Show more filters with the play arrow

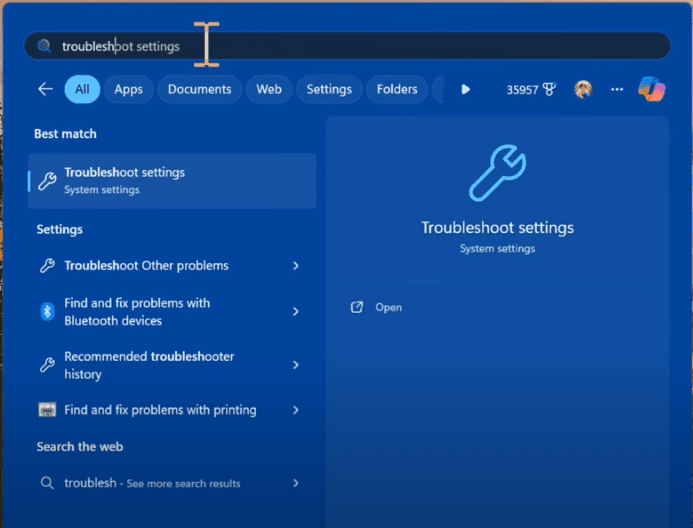[x=465, y=90]
